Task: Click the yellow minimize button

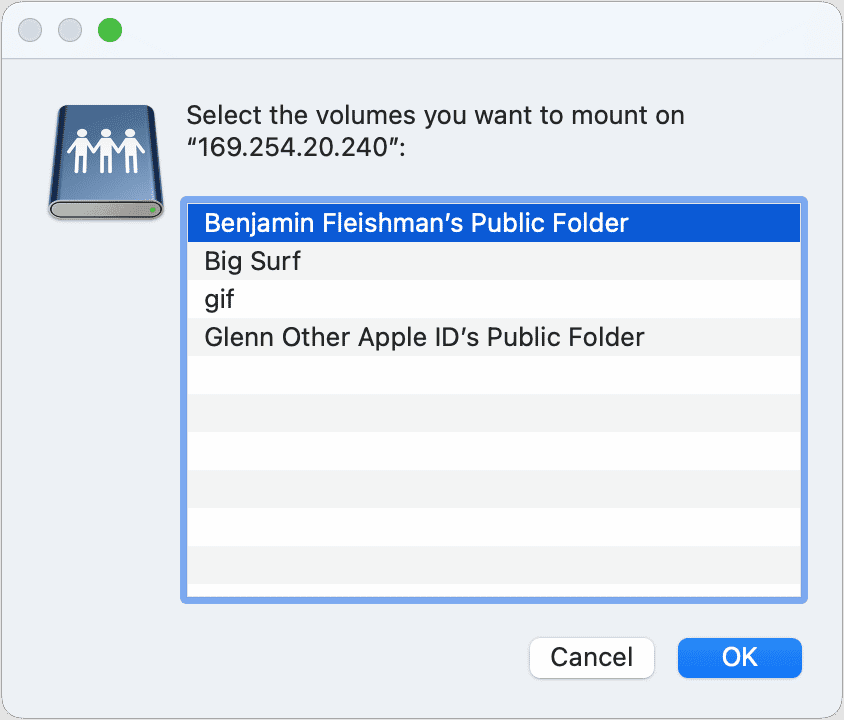Action: [70, 30]
